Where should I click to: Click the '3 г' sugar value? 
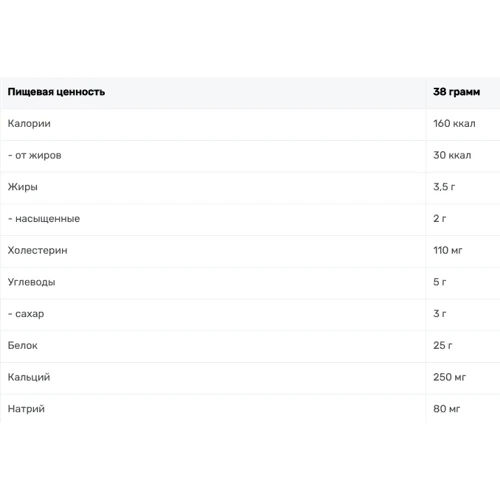(x=440, y=313)
